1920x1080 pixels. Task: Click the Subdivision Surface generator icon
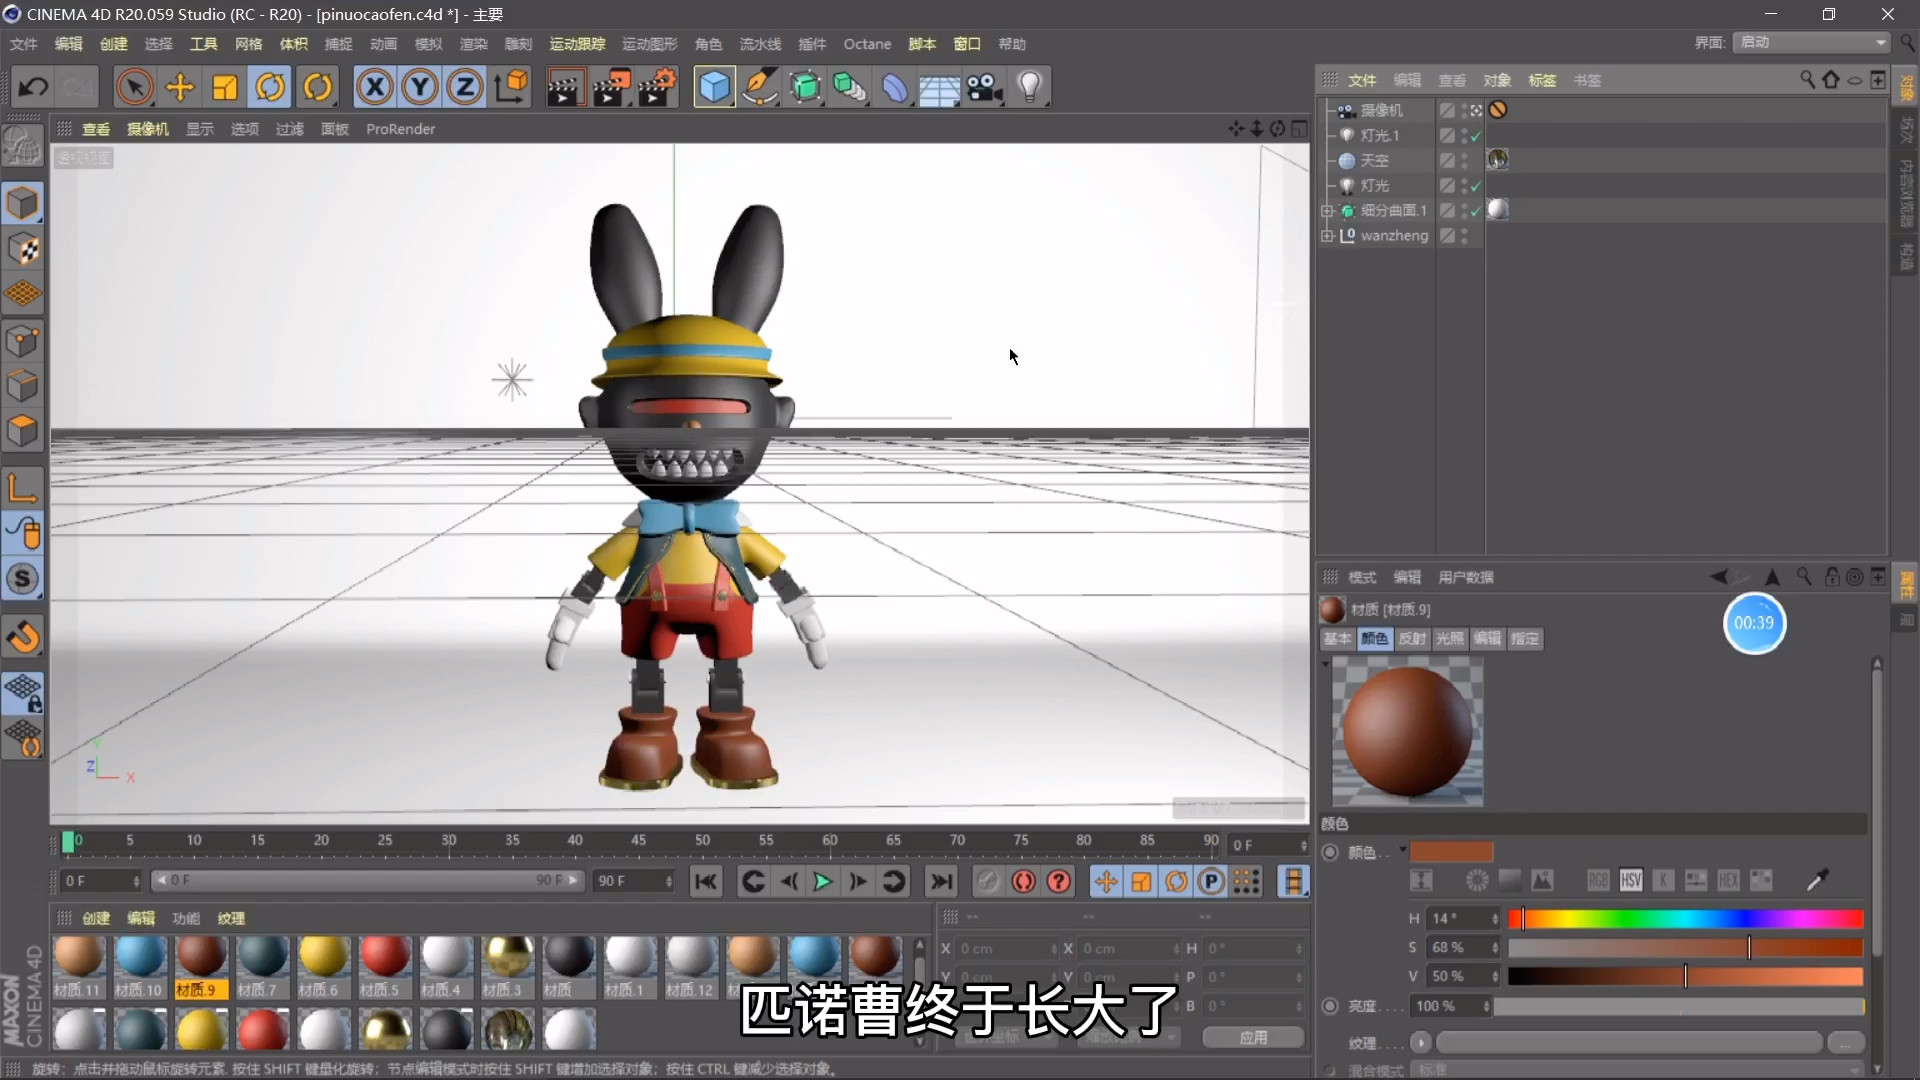click(805, 87)
